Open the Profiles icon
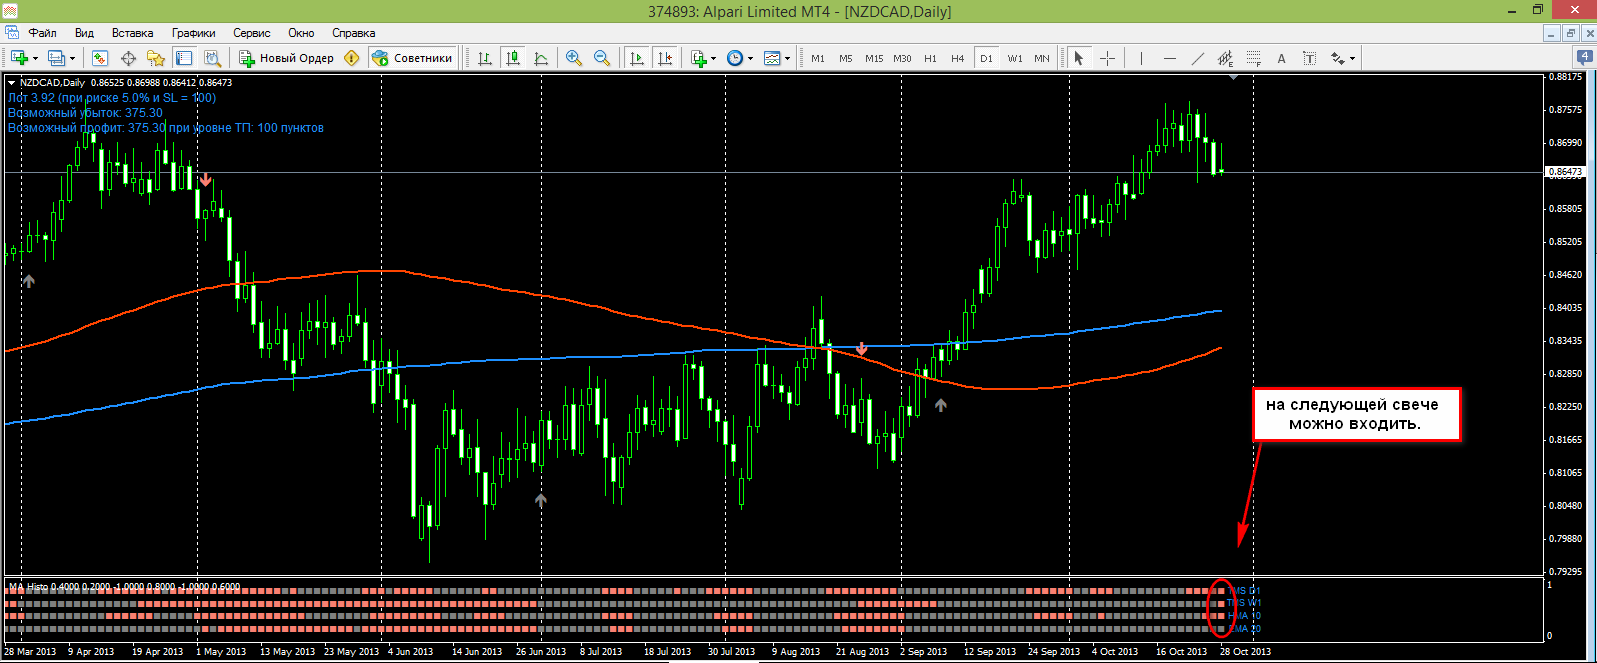 [x=56, y=58]
